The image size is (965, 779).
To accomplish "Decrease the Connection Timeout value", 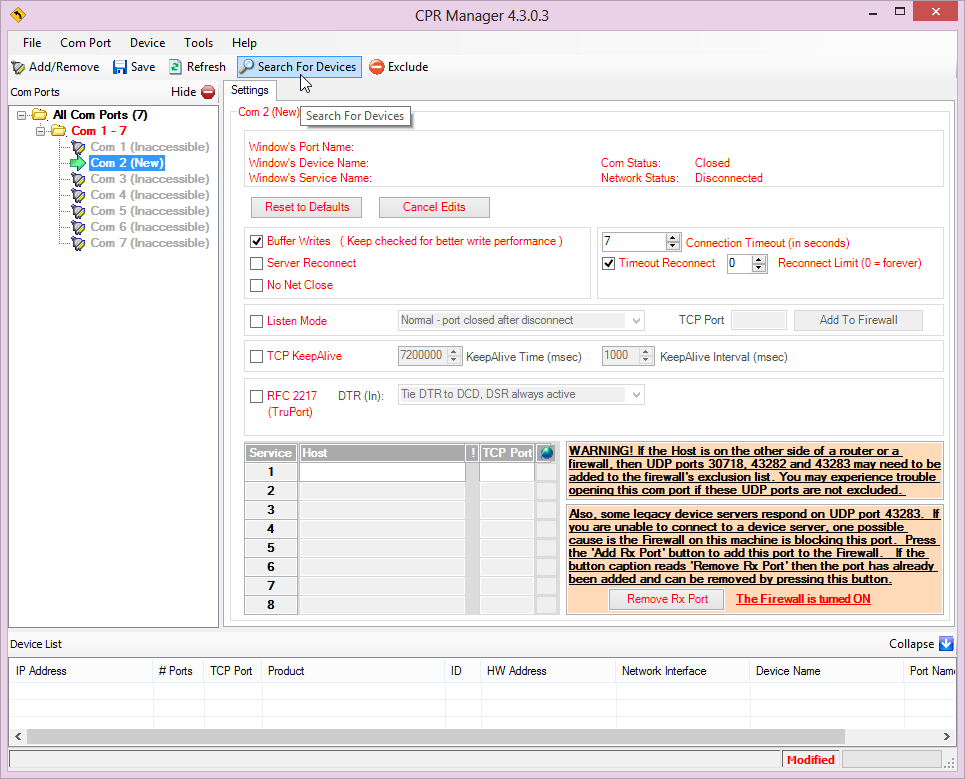I will tap(673, 246).
